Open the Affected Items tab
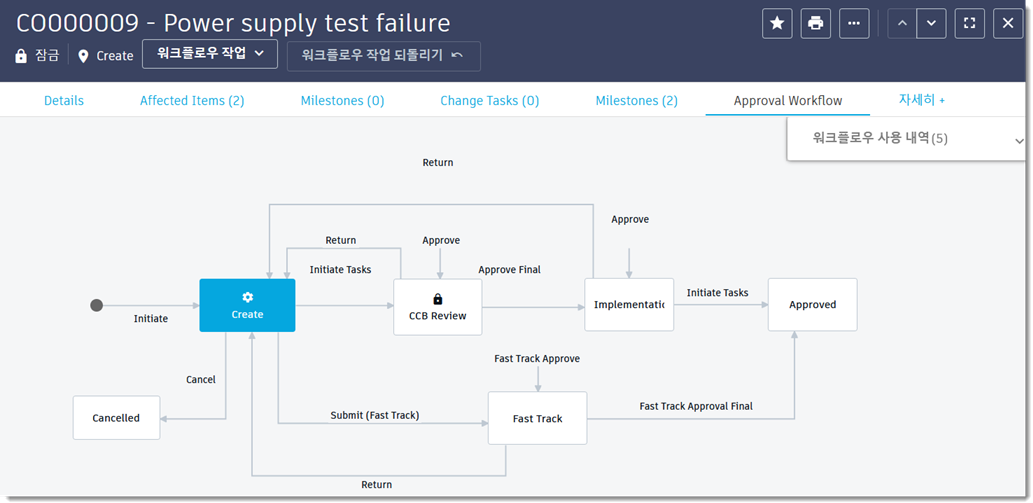 pos(192,100)
